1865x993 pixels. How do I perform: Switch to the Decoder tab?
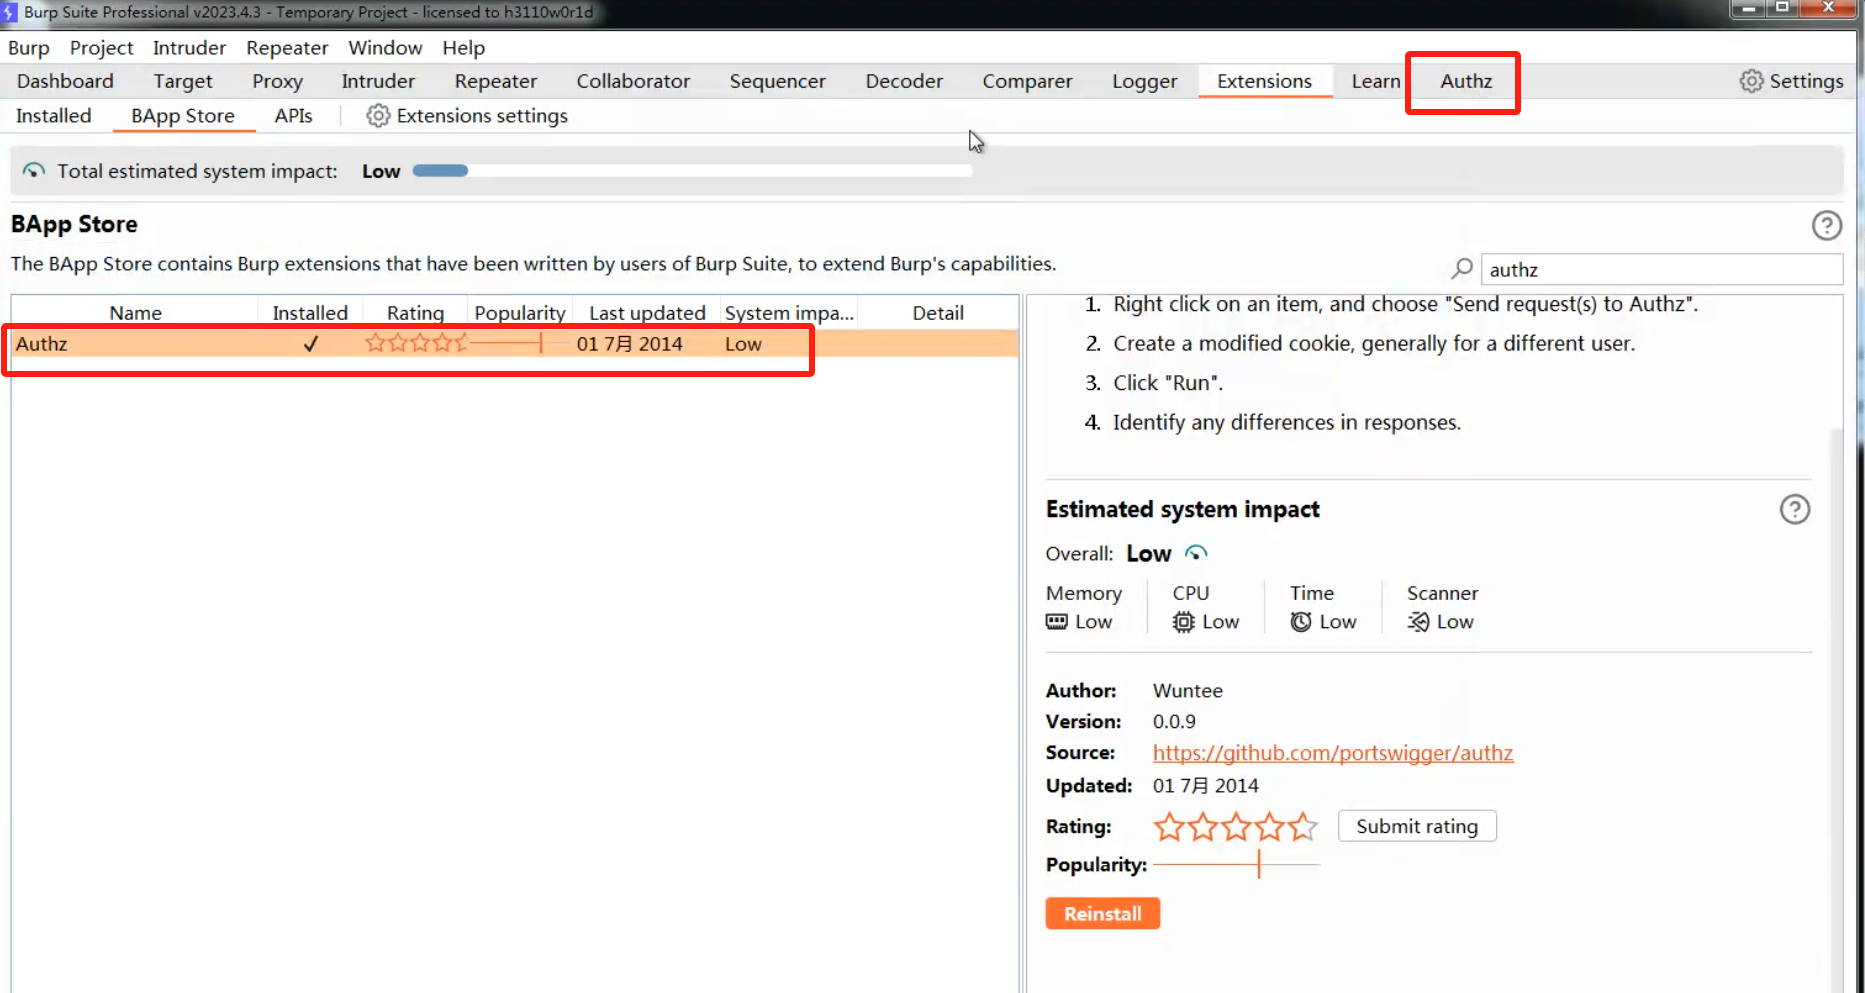[904, 81]
